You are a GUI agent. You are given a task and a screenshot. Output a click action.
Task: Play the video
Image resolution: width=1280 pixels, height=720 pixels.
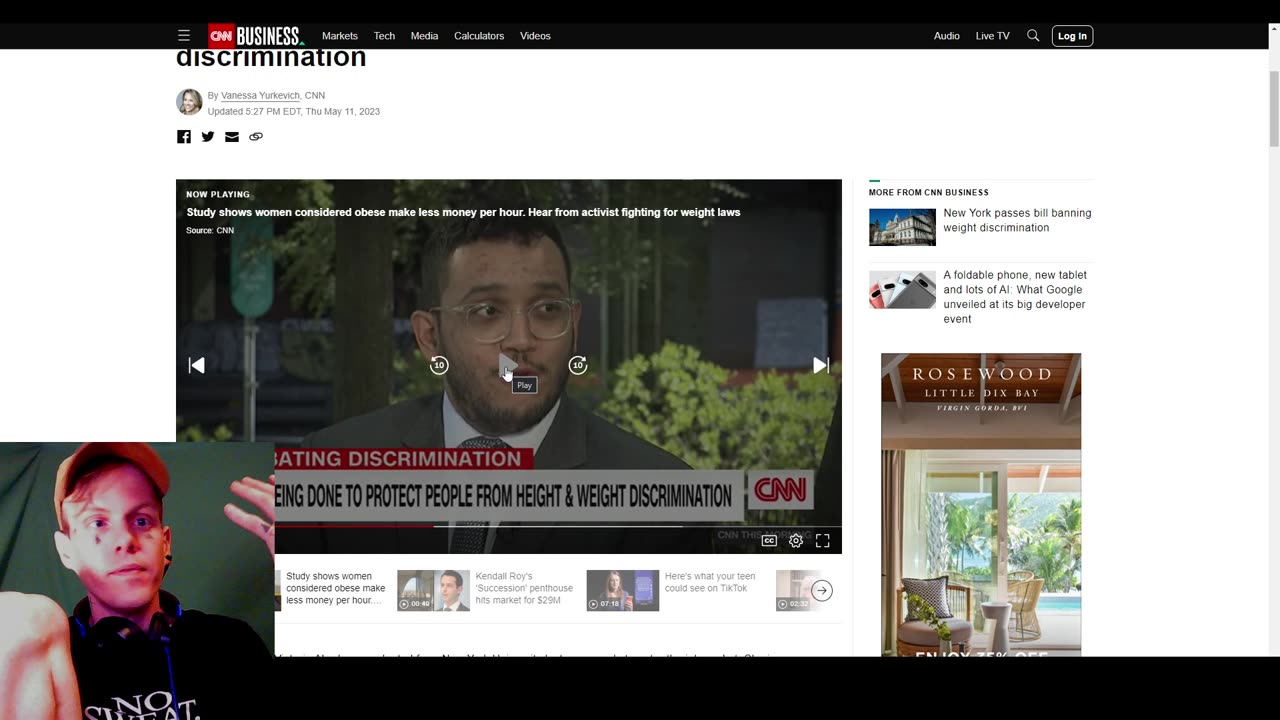(x=508, y=366)
